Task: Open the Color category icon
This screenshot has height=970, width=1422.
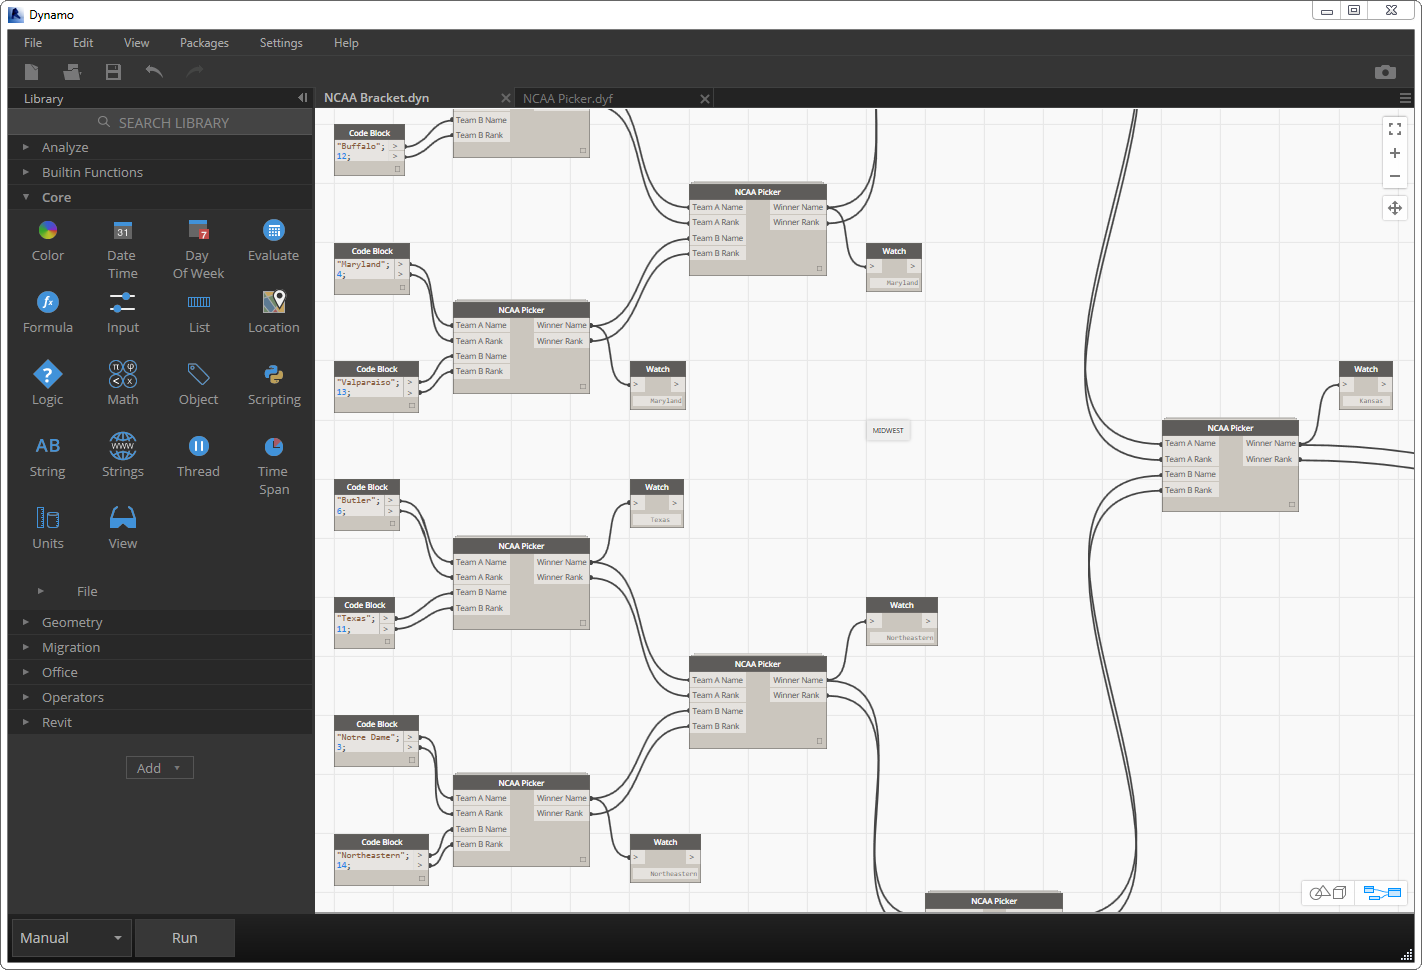Action: coord(48,230)
